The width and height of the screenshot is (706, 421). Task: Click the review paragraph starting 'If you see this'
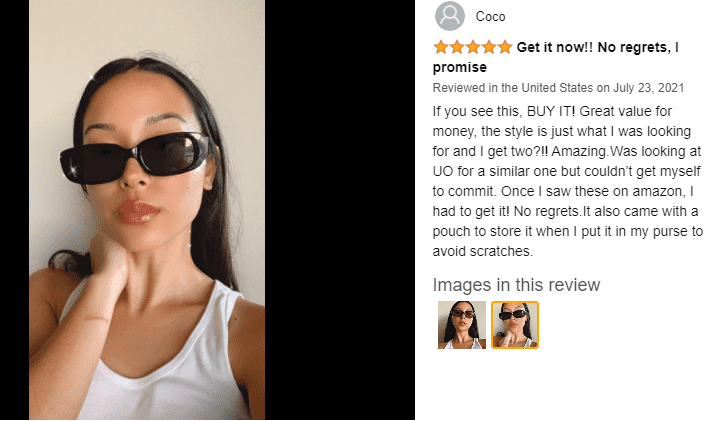point(567,181)
